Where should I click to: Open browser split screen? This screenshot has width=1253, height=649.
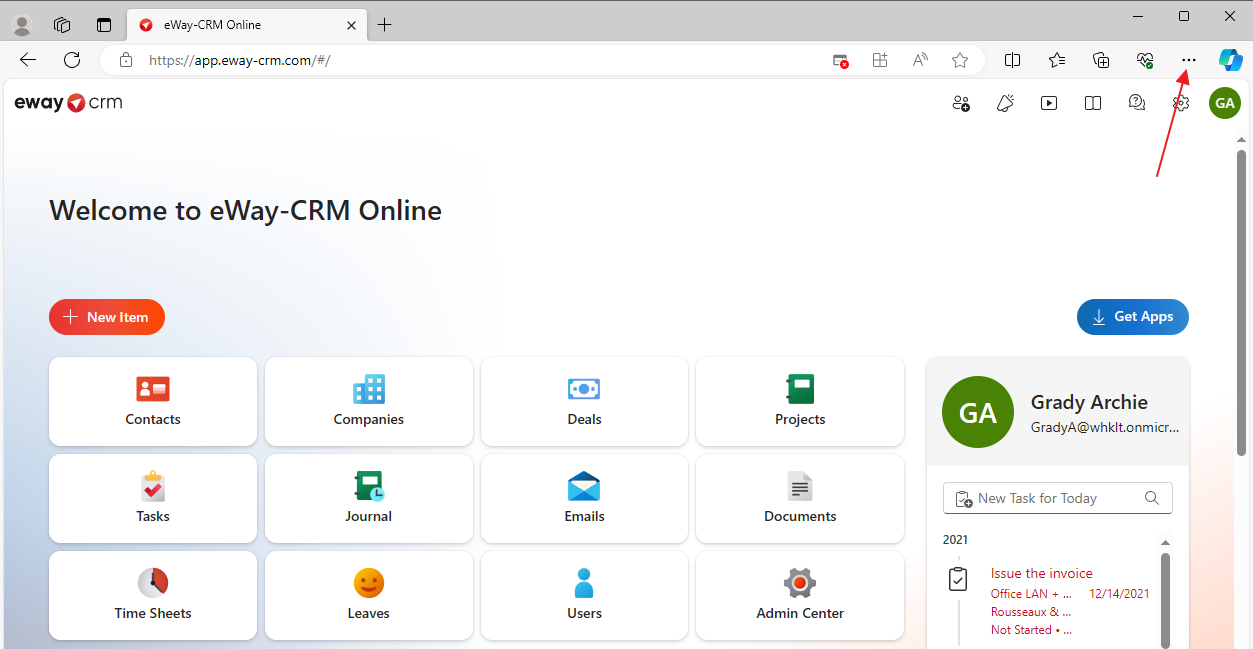coord(1012,60)
